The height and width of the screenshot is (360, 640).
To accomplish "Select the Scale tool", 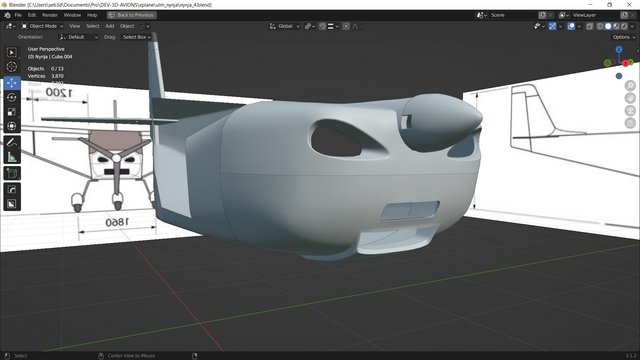I will 12,111.
